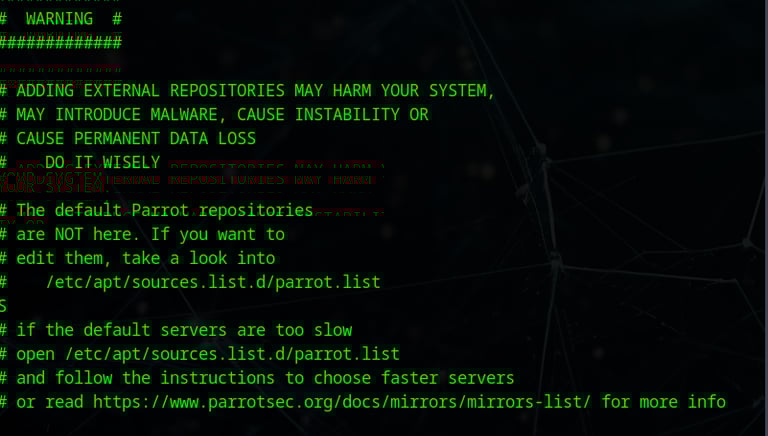The width and height of the screenshot is (768, 436).
Task: Click the WARNING header text
Action: pos(61,19)
